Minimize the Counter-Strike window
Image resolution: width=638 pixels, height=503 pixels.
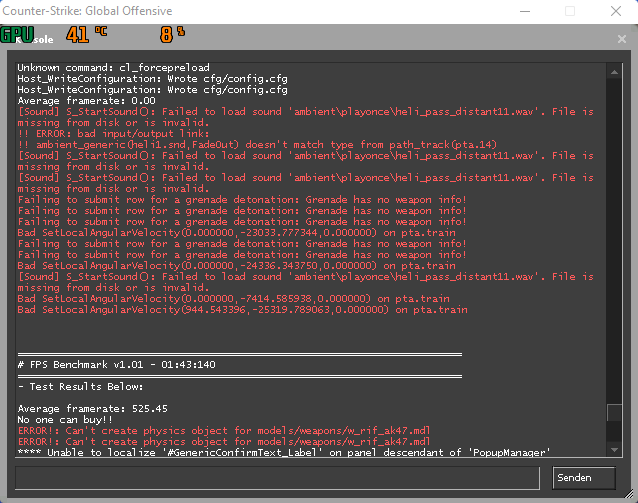pyautogui.click(x=525, y=11)
